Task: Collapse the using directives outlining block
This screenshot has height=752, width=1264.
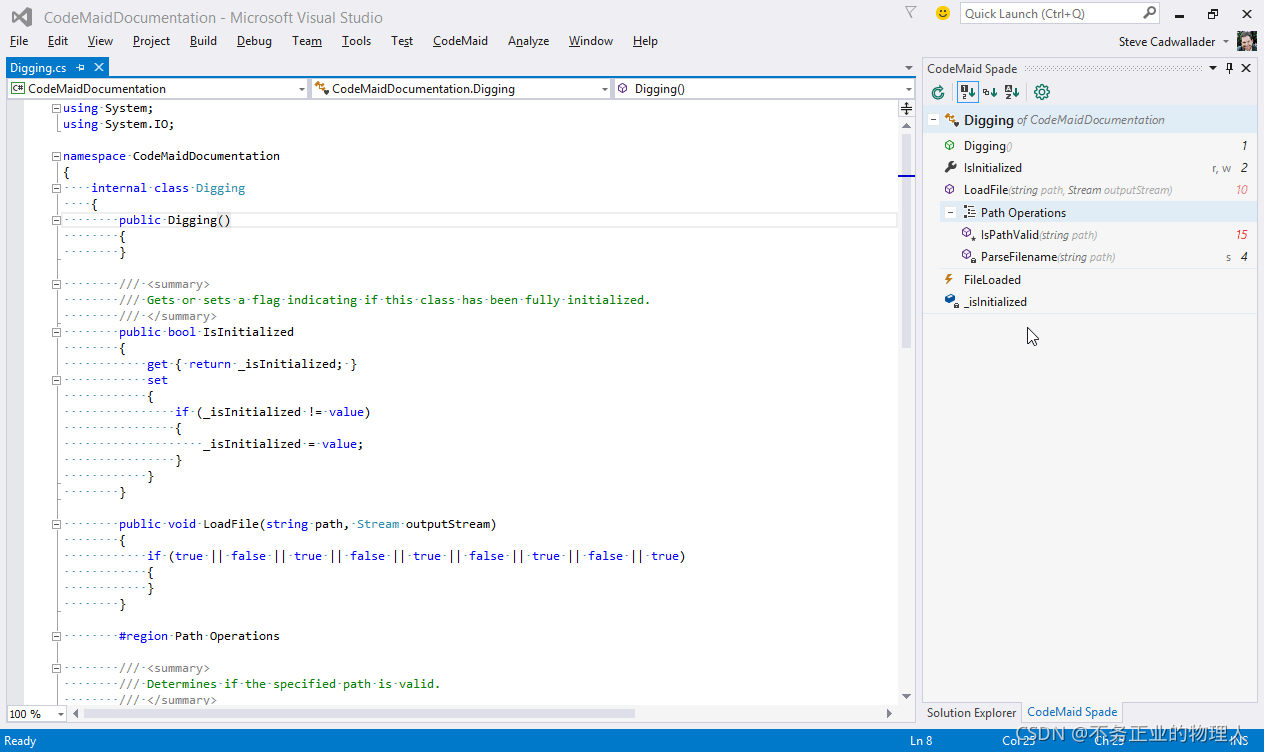Action: coord(57,108)
